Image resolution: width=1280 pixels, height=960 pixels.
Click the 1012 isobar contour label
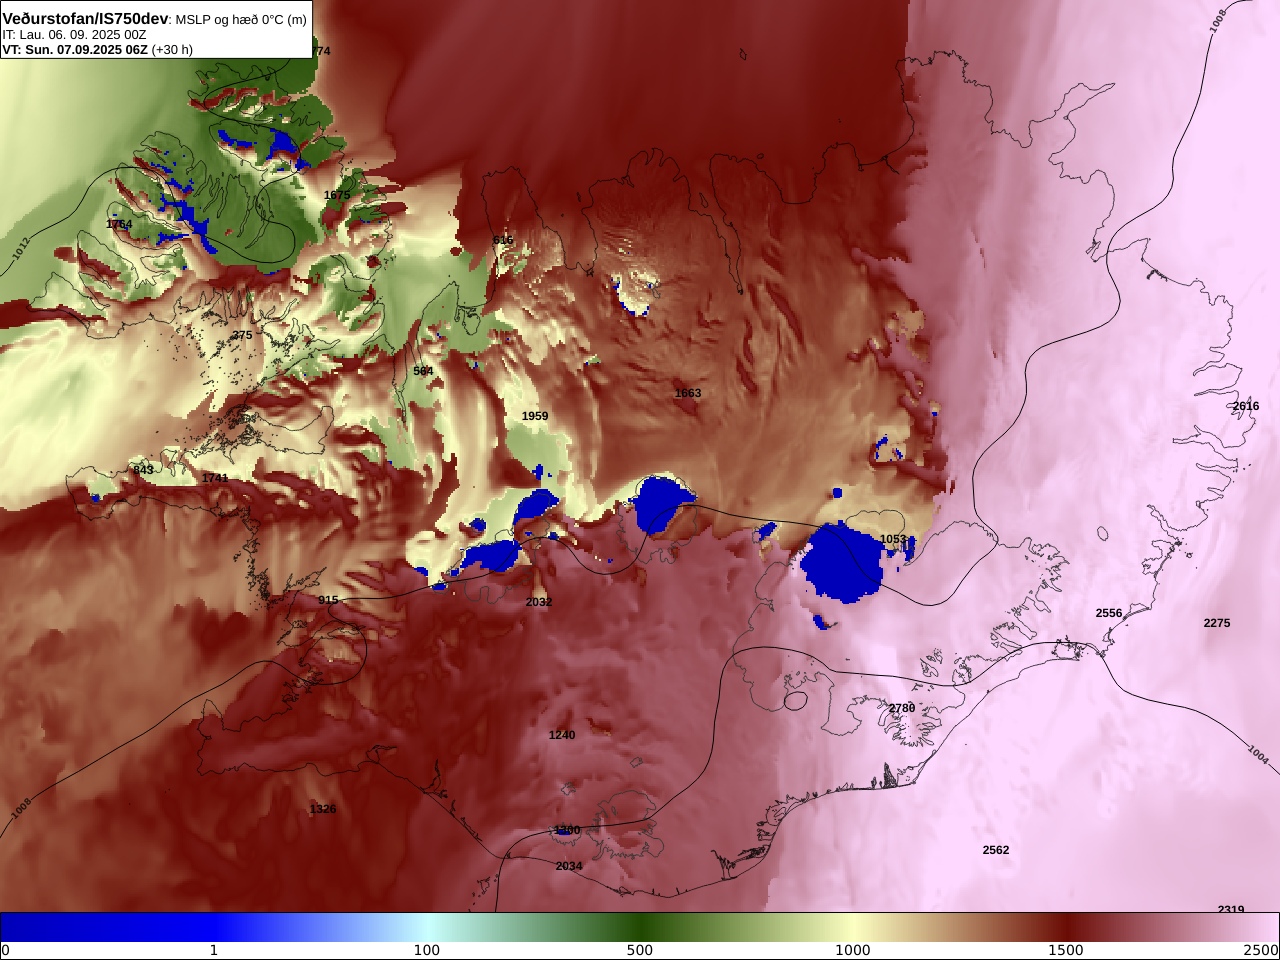coord(22,249)
